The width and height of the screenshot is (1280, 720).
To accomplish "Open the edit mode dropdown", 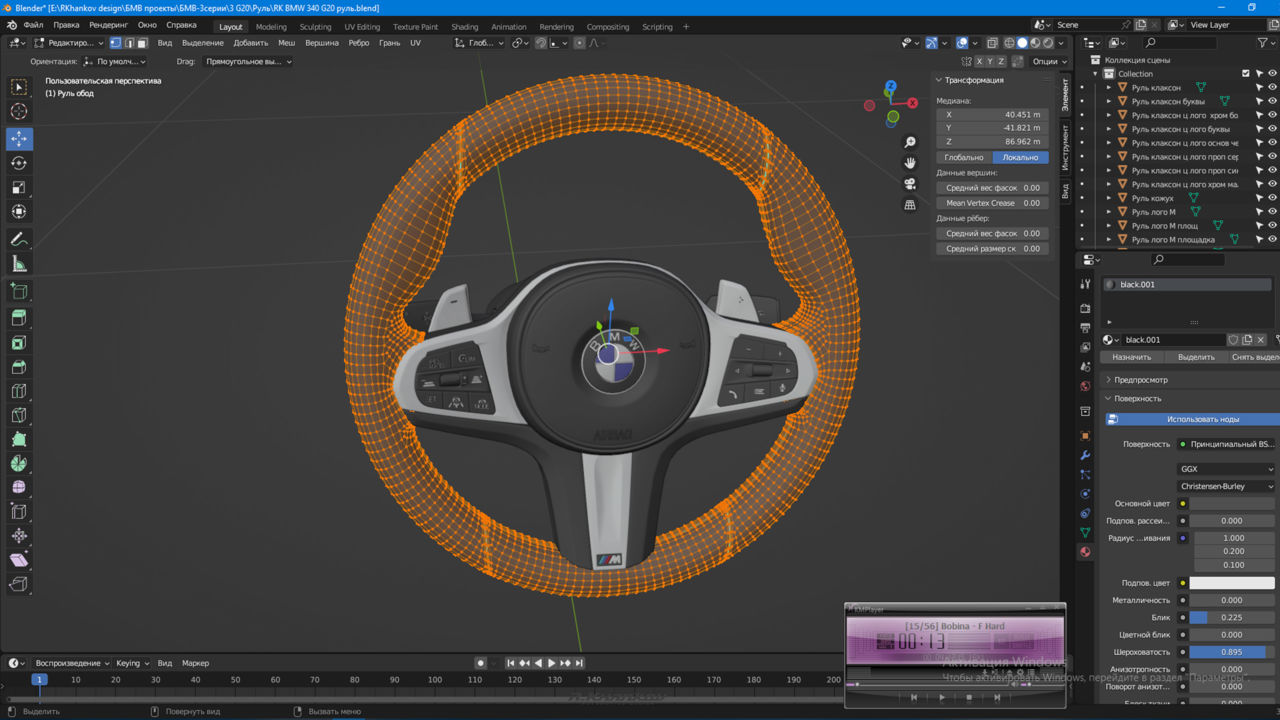I will point(68,43).
